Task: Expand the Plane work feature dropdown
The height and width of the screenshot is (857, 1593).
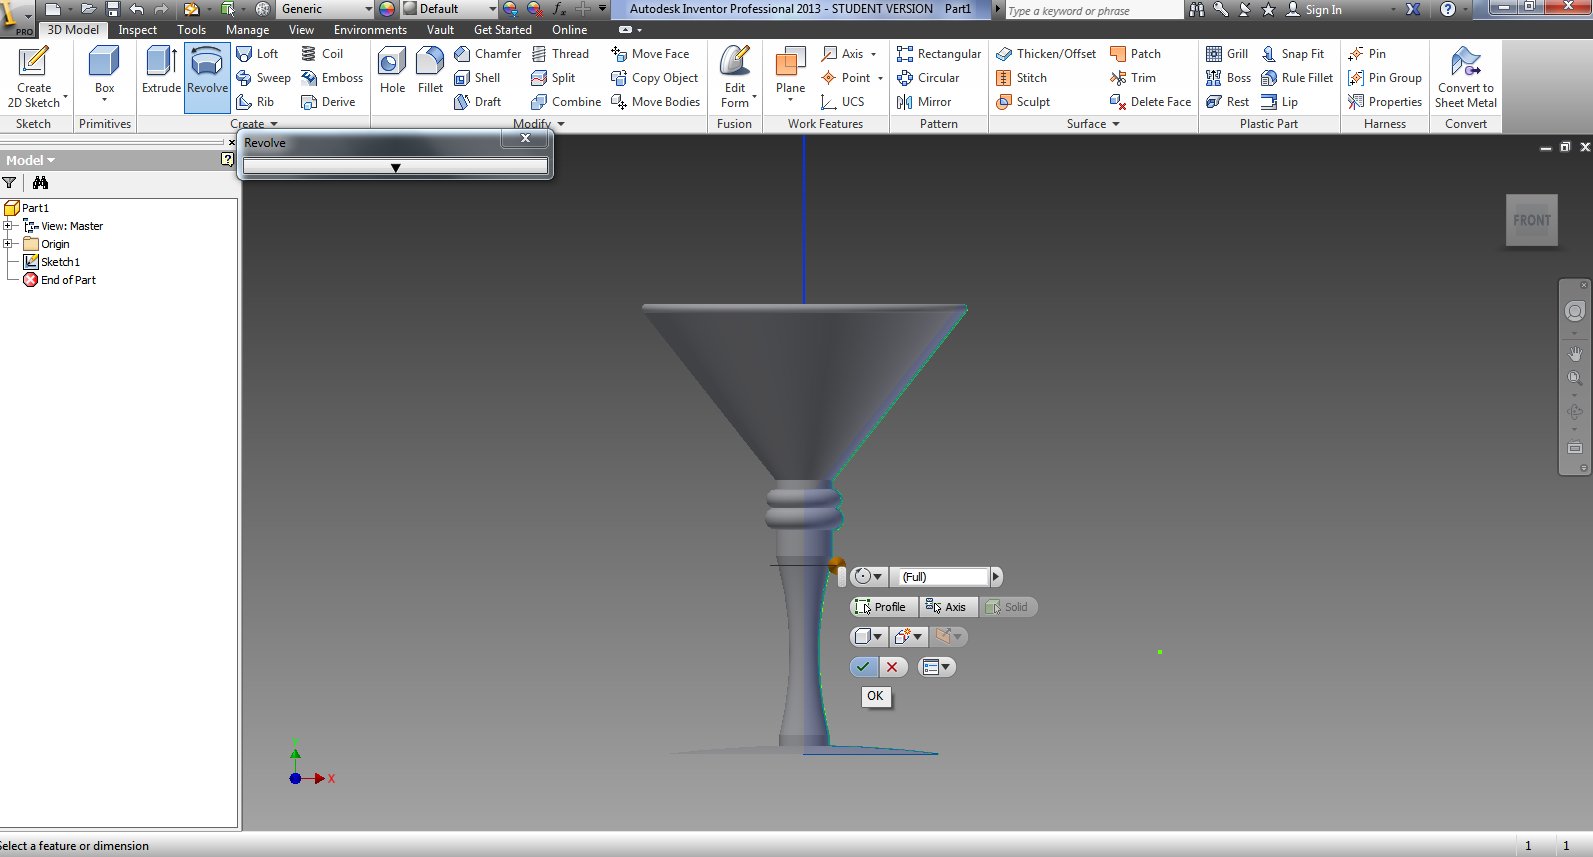Action: tap(790, 100)
